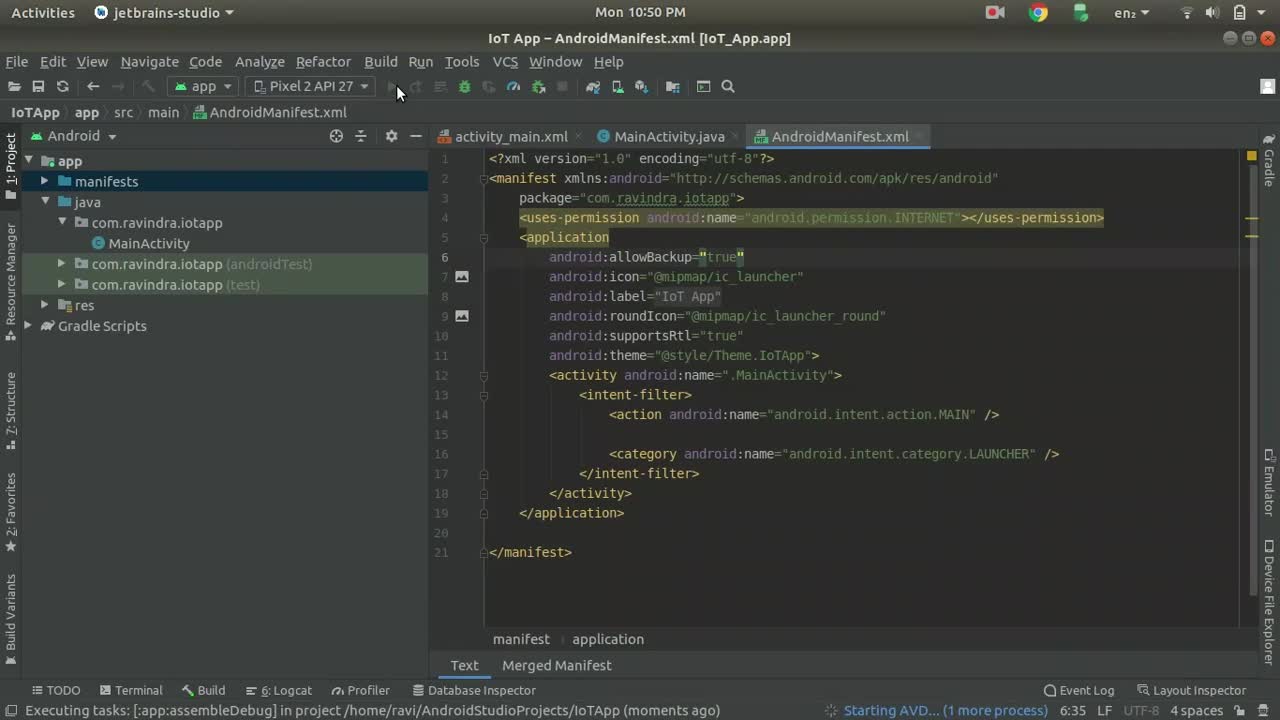This screenshot has width=1280, height=720.
Task: Open the Logcat tool window
Action: [278, 690]
